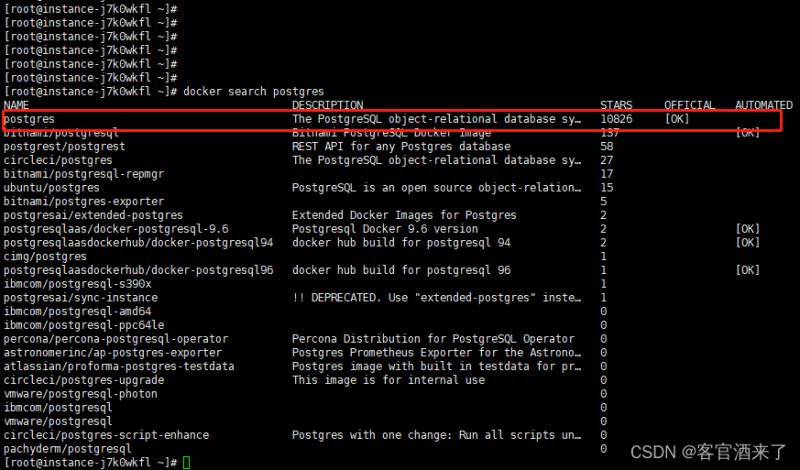Select 'postgresqlaasdockerhub/docker-postgresql94' image name
The height and width of the screenshot is (470, 800).
pos(138,243)
